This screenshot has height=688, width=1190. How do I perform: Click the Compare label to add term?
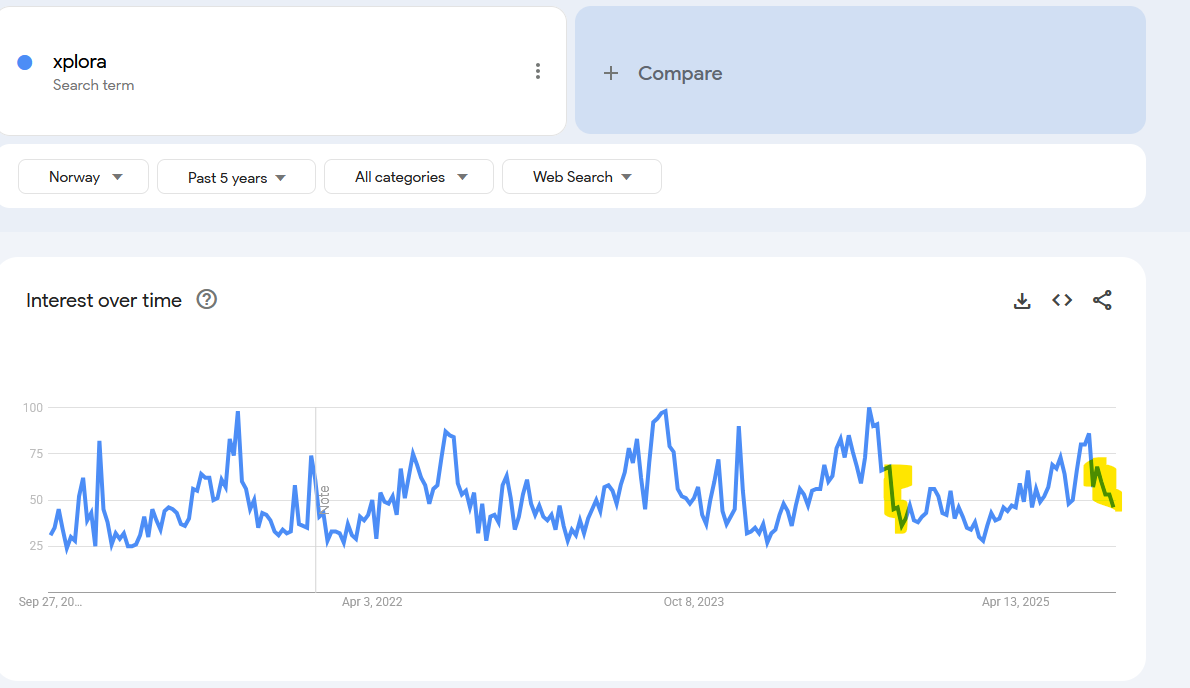(680, 73)
